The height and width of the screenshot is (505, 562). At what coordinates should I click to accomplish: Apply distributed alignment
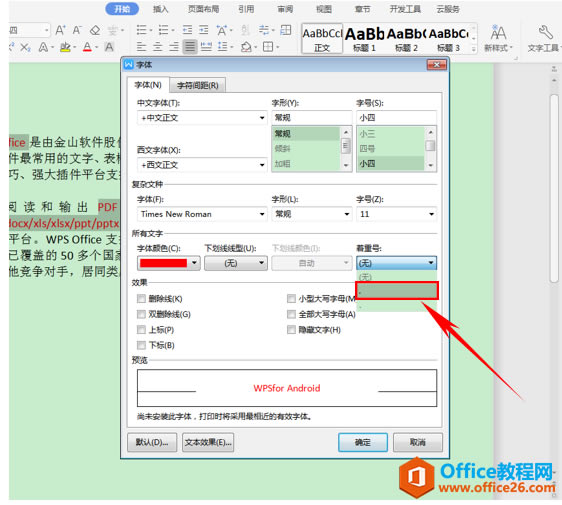click(206, 47)
